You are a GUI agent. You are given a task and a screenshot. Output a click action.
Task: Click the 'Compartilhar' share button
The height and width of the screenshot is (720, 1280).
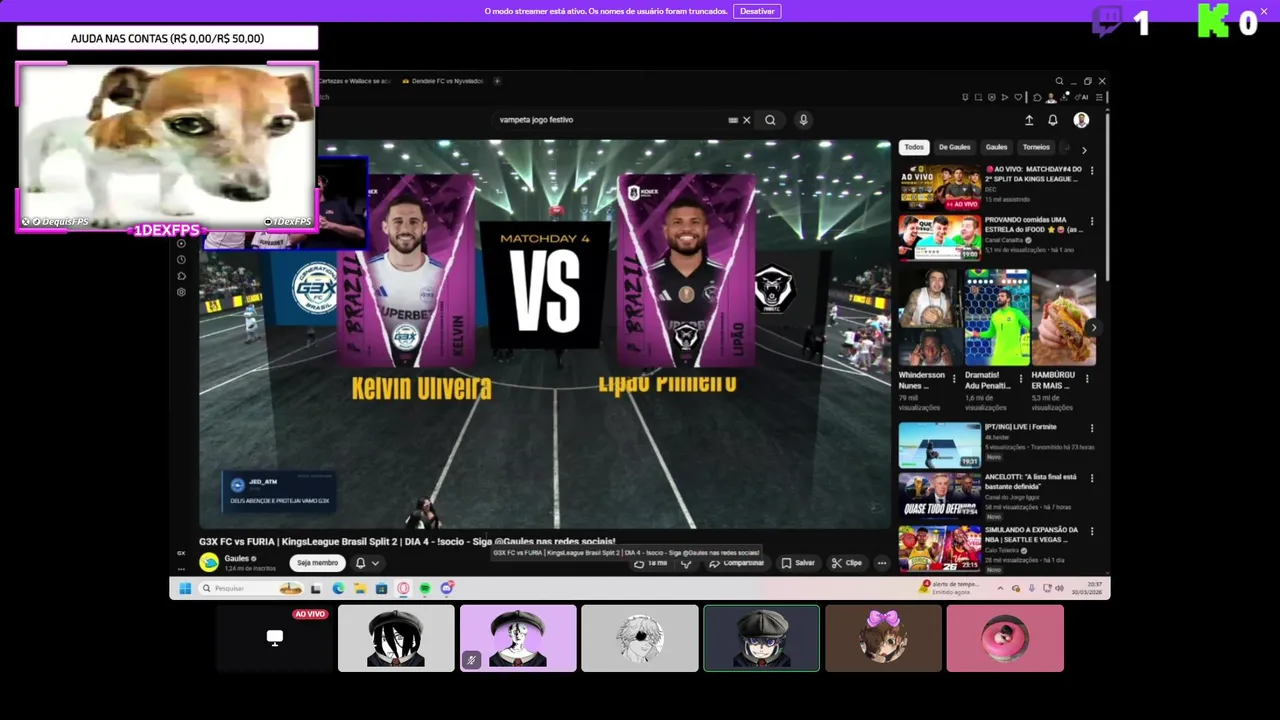[x=736, y=563]
